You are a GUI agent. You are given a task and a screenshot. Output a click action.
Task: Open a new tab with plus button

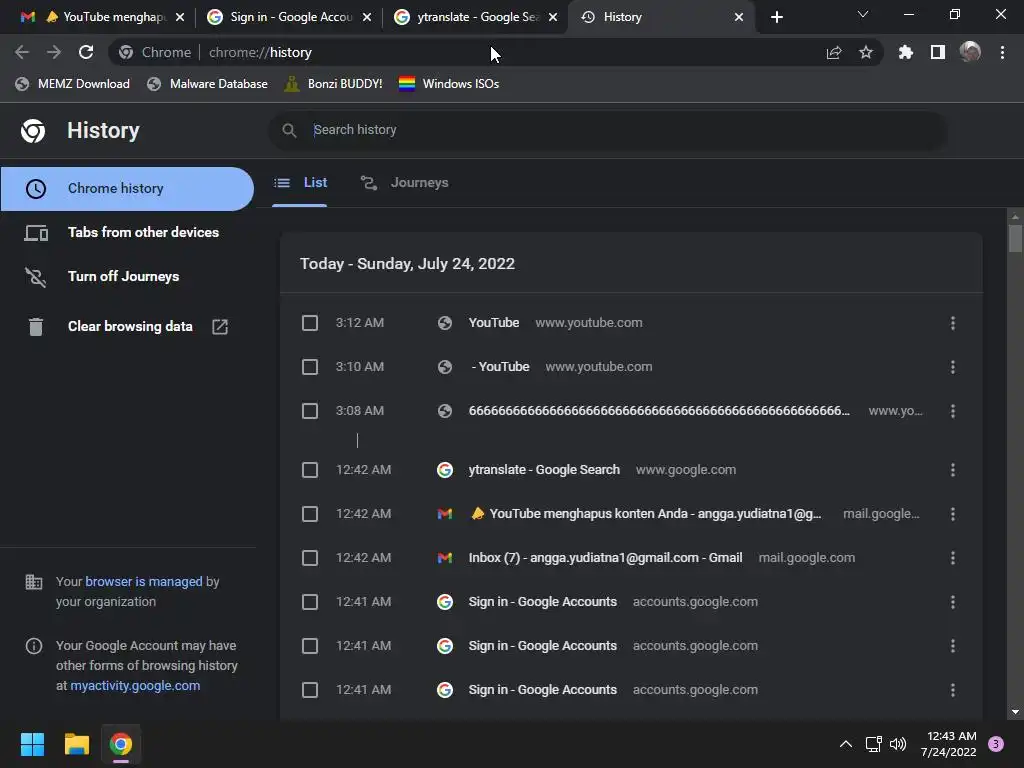776,17
